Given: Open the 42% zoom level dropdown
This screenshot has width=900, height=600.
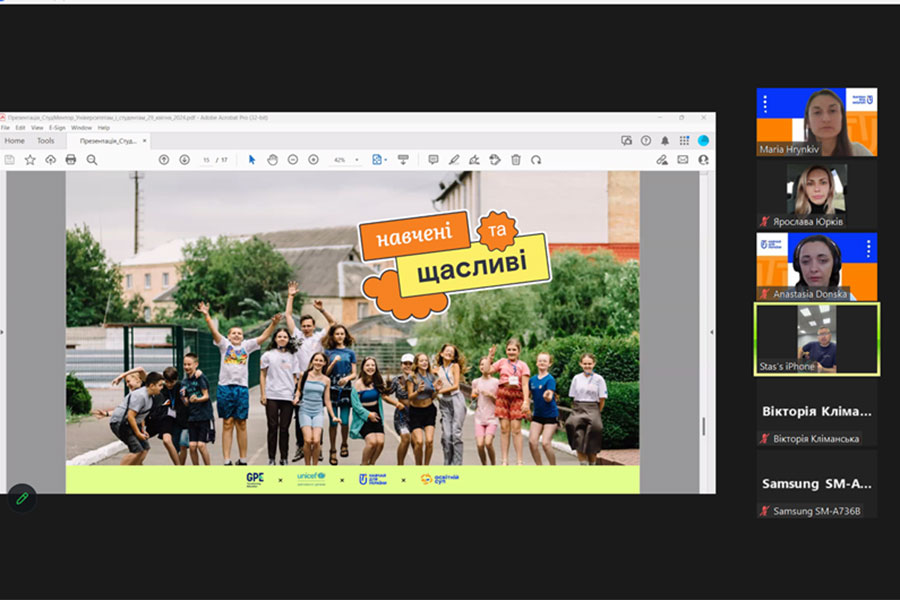Looking at the screenshot, I should pos(346,160).
